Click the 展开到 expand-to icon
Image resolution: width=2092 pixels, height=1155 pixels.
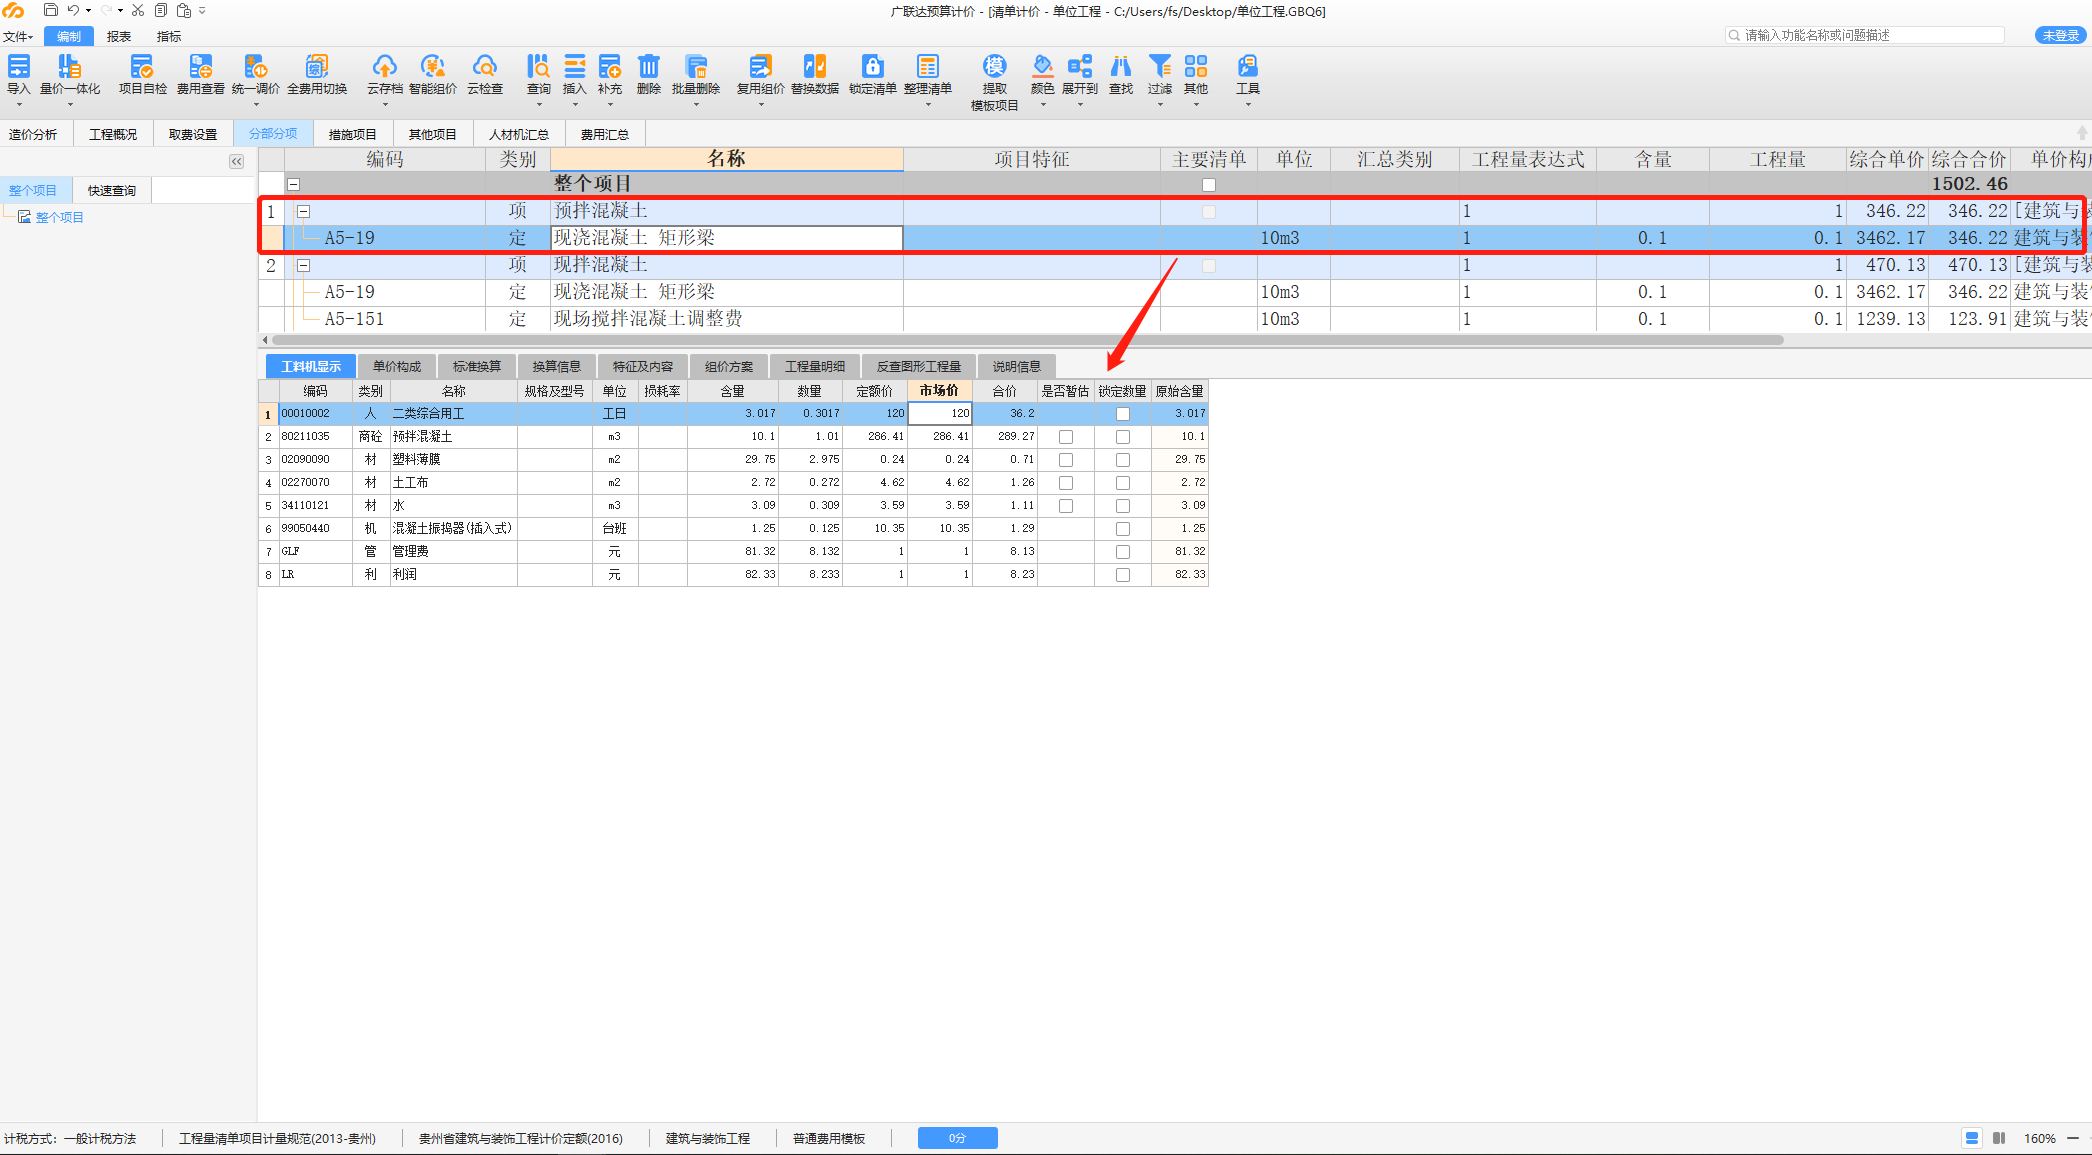pos(1080,67)
